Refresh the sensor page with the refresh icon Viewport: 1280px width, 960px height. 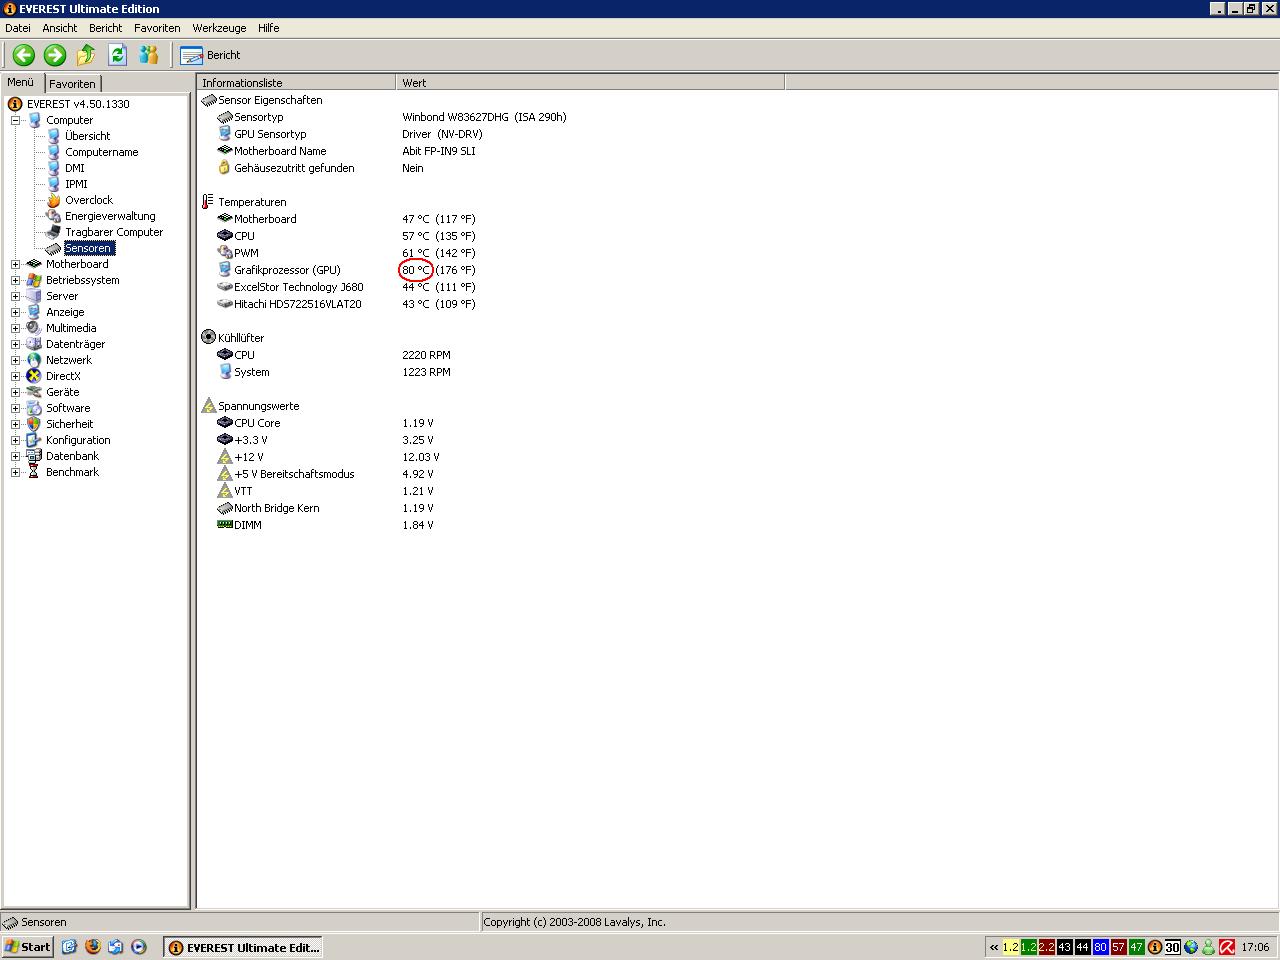(117, 55)
